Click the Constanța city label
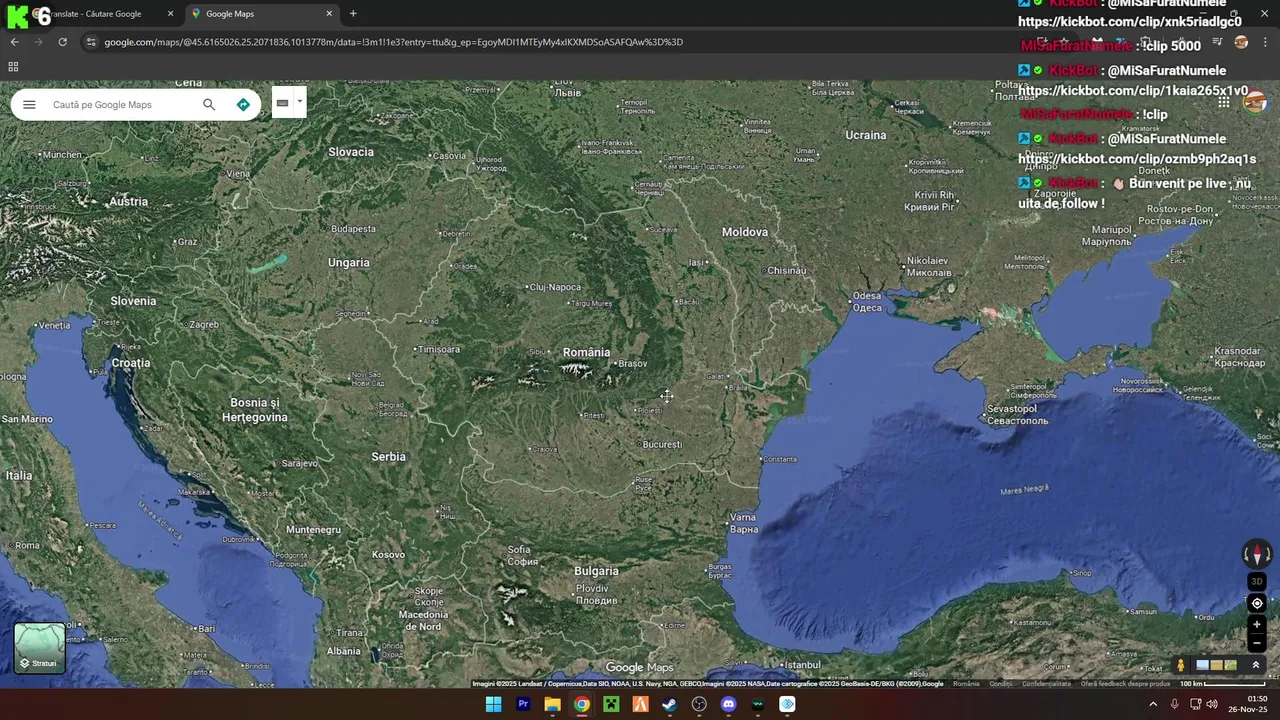The height and width of the screenshot is (720, 1280). pyautogui.click(x=778, y=459)
